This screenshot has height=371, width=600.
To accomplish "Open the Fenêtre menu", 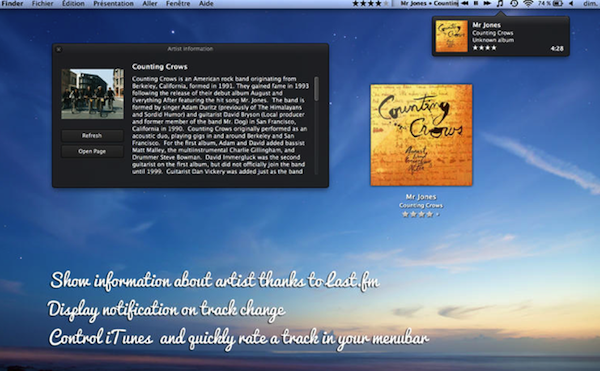I will (178, 3).
